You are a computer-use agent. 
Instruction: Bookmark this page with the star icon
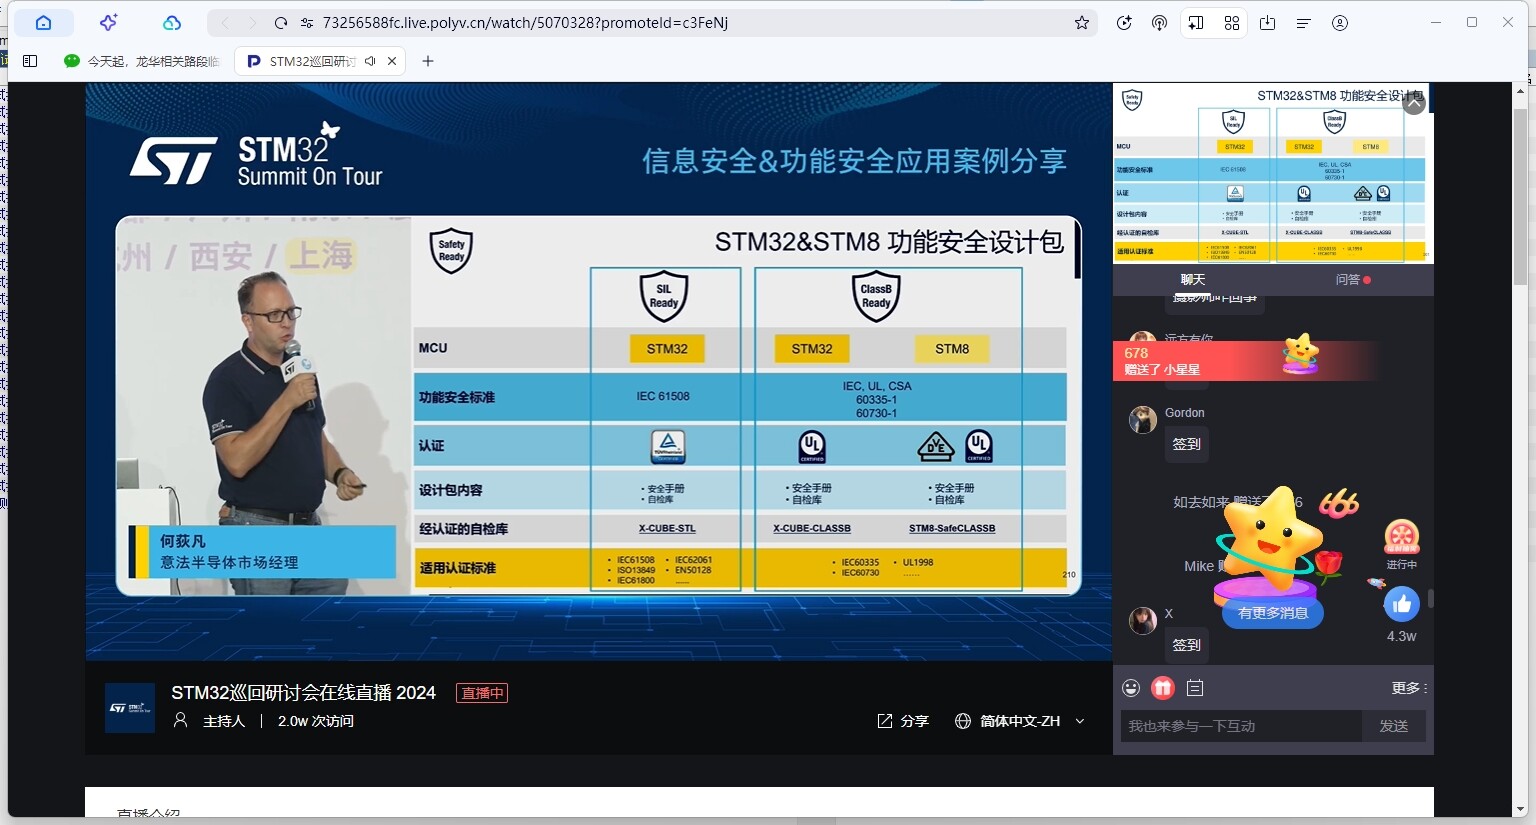click(x=1081, y=23)
